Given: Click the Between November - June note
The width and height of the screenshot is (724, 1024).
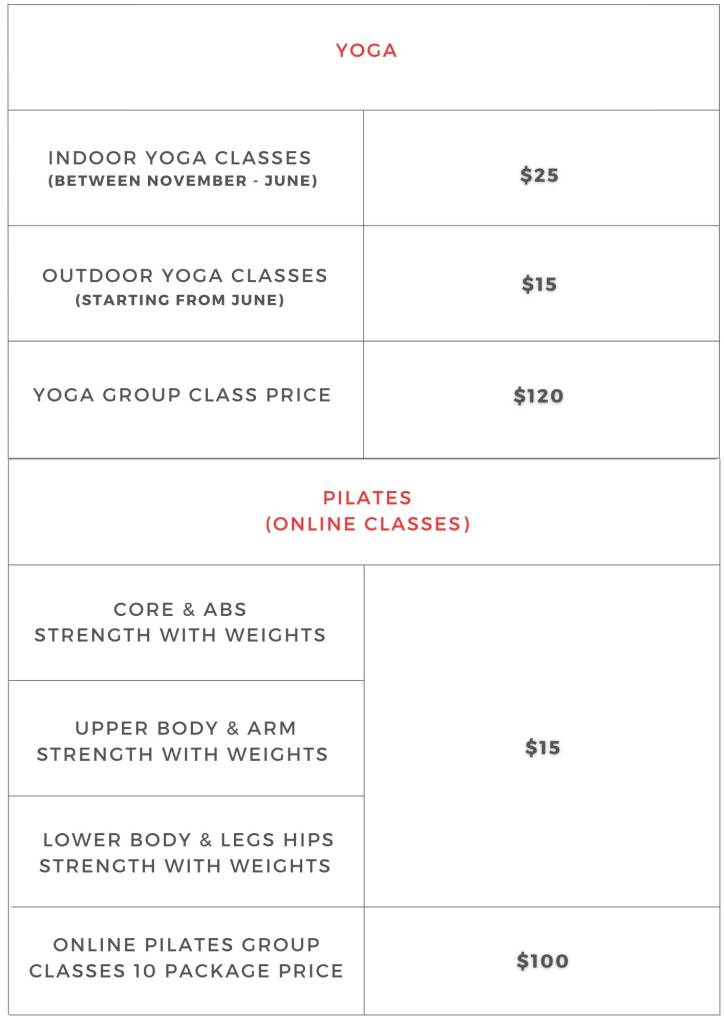Looking at the screenshot, I should 182,181.
